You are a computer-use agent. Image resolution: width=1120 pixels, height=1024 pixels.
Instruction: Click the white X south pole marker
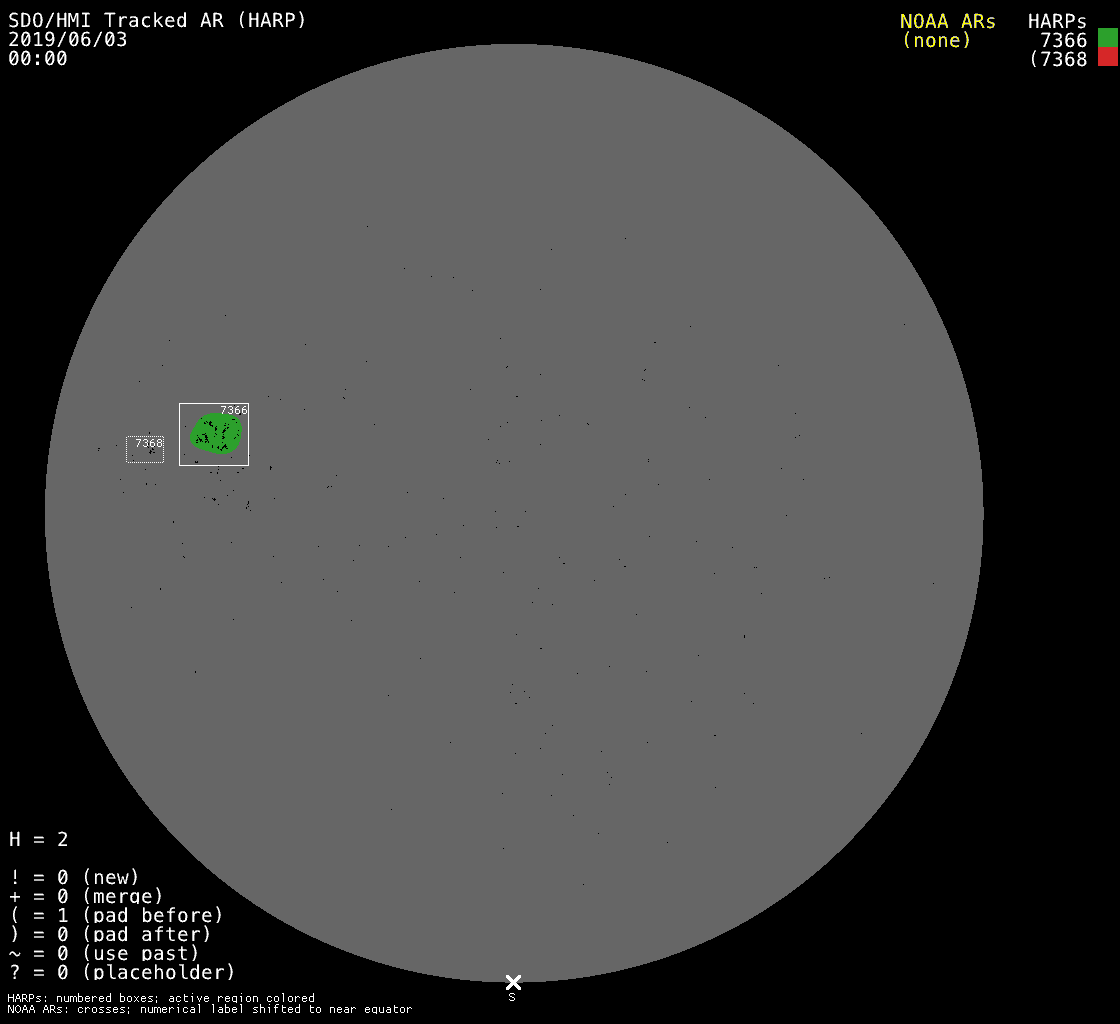point(513,982)
